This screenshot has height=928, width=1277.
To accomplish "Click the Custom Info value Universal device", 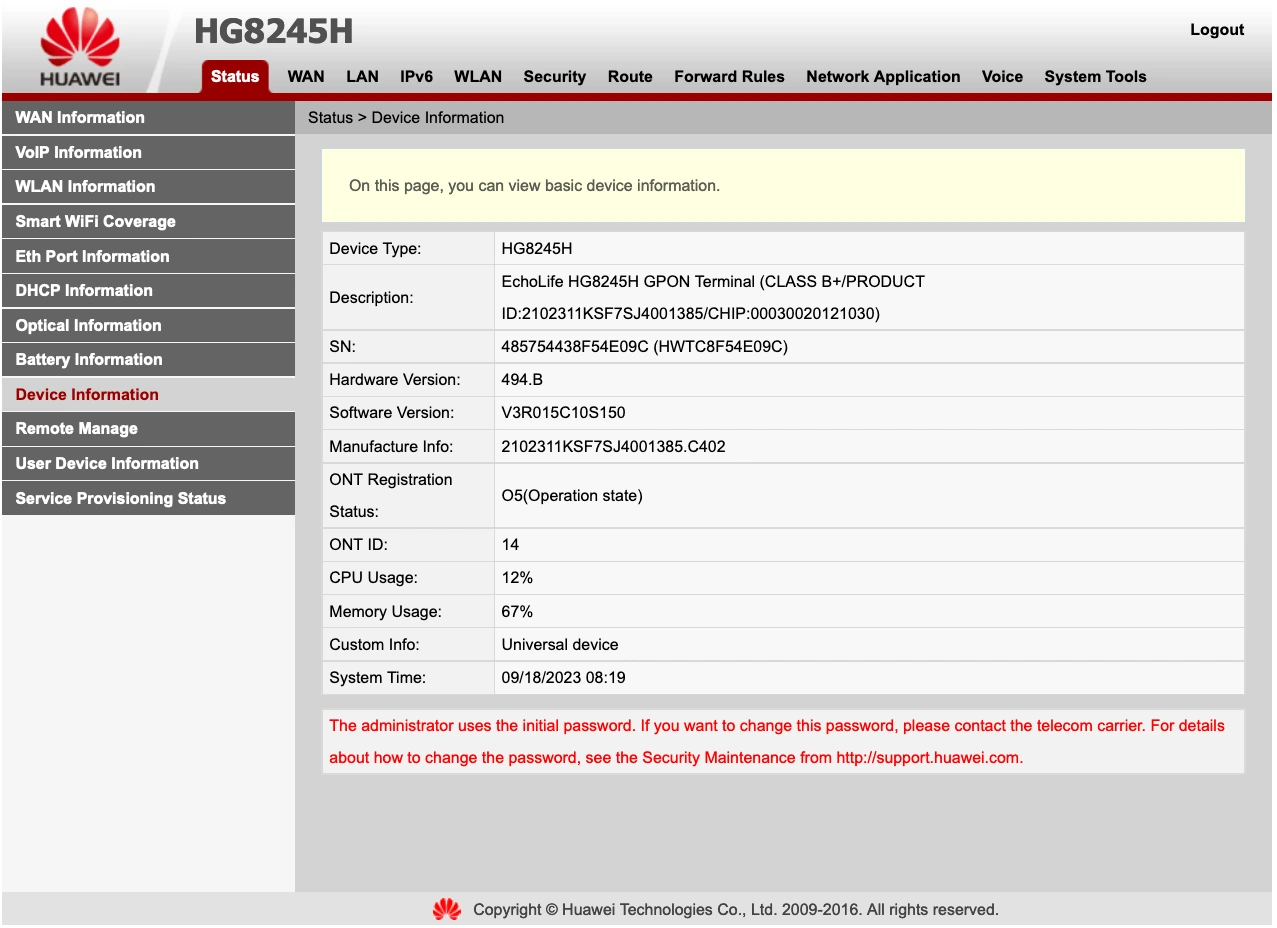I will (x=560, y=645).
